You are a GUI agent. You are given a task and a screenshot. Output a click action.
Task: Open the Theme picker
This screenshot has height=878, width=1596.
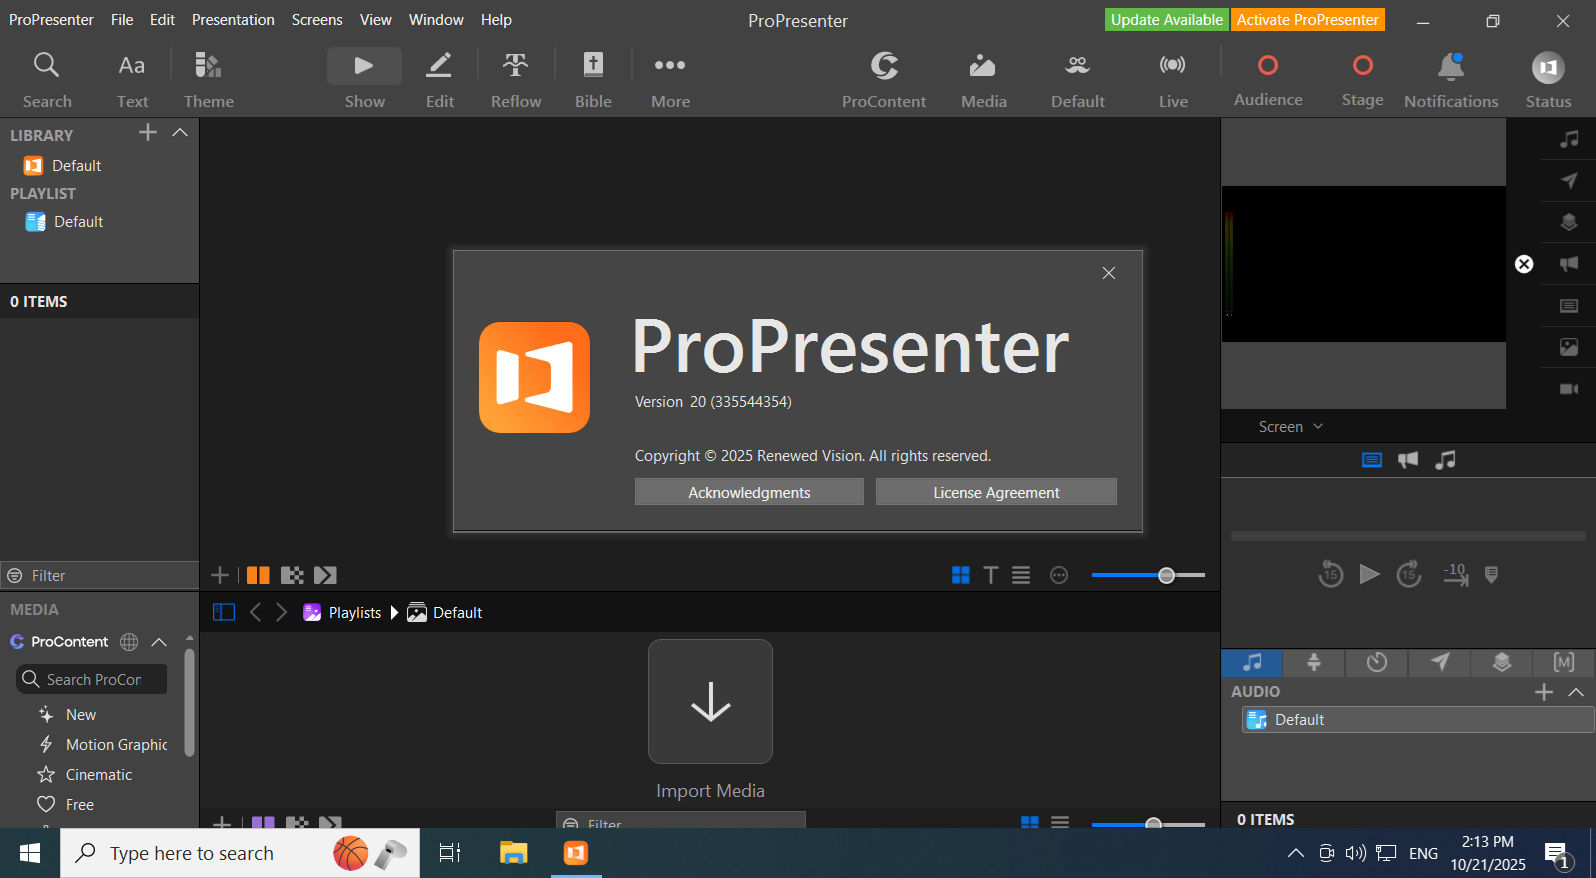[208, 80]
